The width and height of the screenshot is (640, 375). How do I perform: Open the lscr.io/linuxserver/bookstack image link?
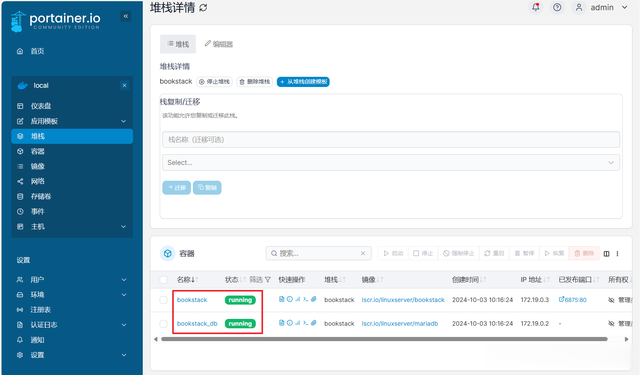tap(403, 300)
